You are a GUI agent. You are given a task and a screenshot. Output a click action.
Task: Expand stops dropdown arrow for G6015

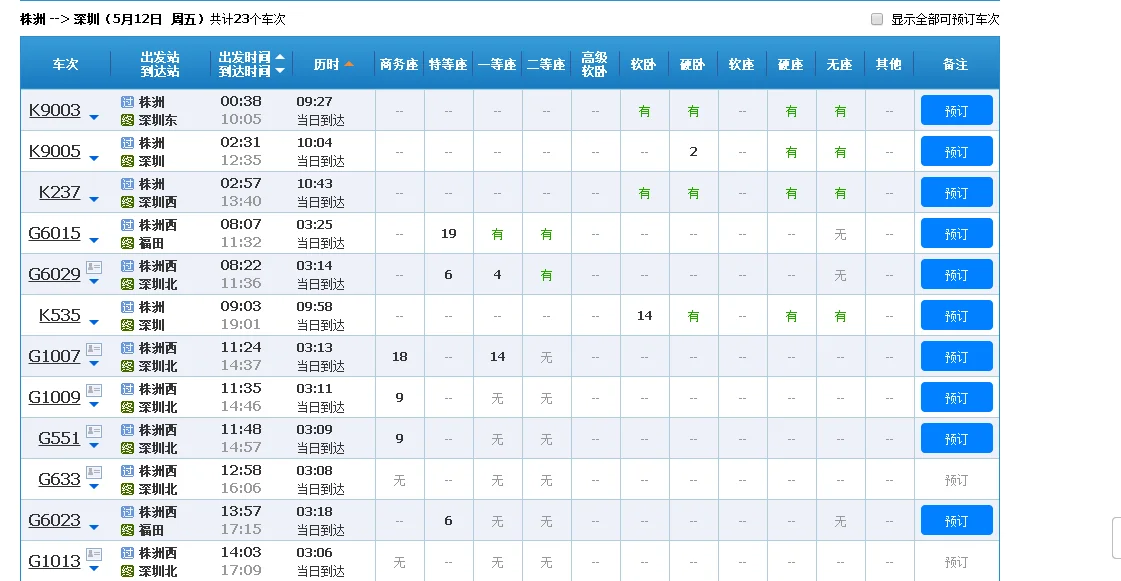click(94, 240)
